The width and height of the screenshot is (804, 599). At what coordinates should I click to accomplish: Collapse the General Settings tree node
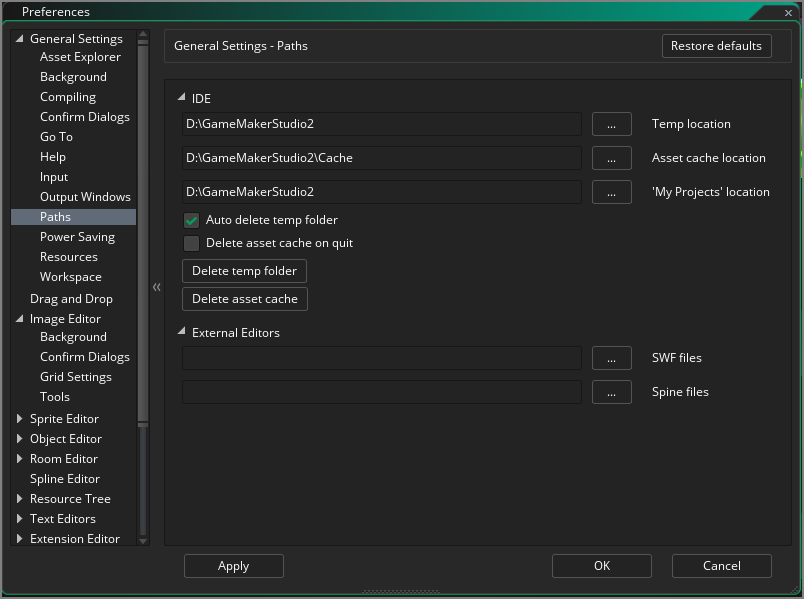(19, 38)
